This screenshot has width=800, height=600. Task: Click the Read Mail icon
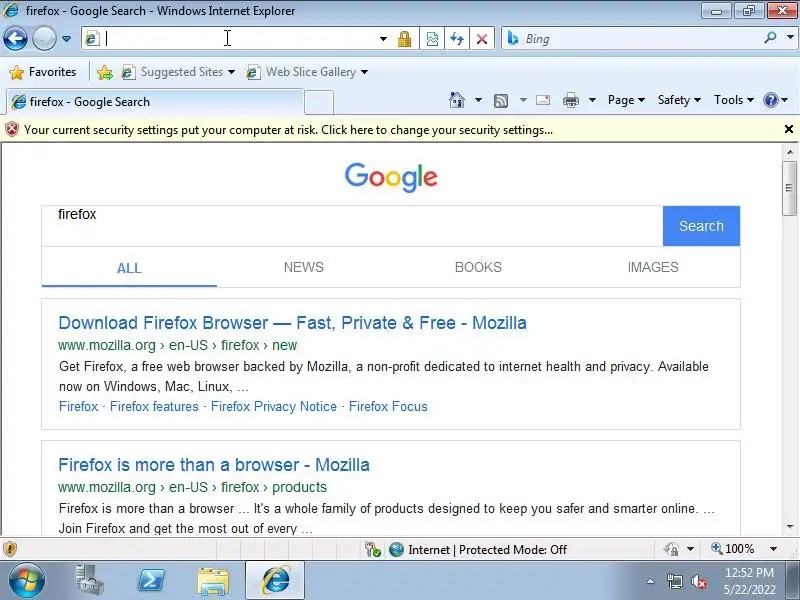[x=543, y=100]
